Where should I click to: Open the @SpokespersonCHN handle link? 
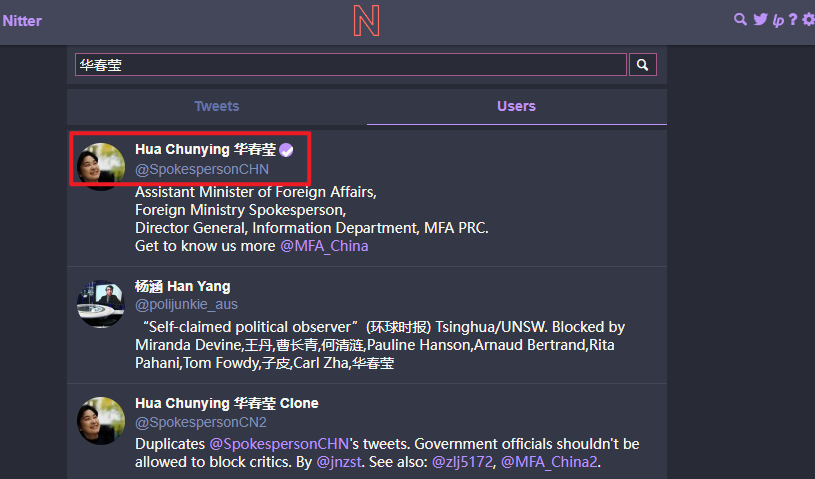tap(202, 169)
